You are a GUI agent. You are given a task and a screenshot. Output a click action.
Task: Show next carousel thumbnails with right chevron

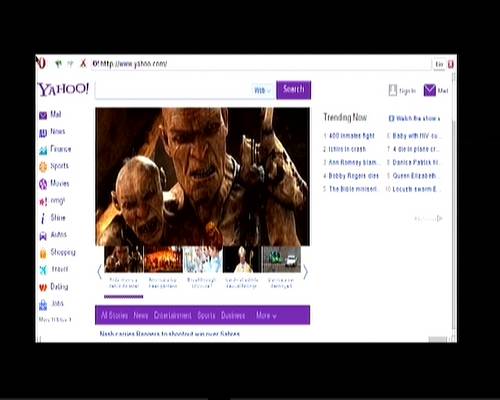(x=305, y=272)
